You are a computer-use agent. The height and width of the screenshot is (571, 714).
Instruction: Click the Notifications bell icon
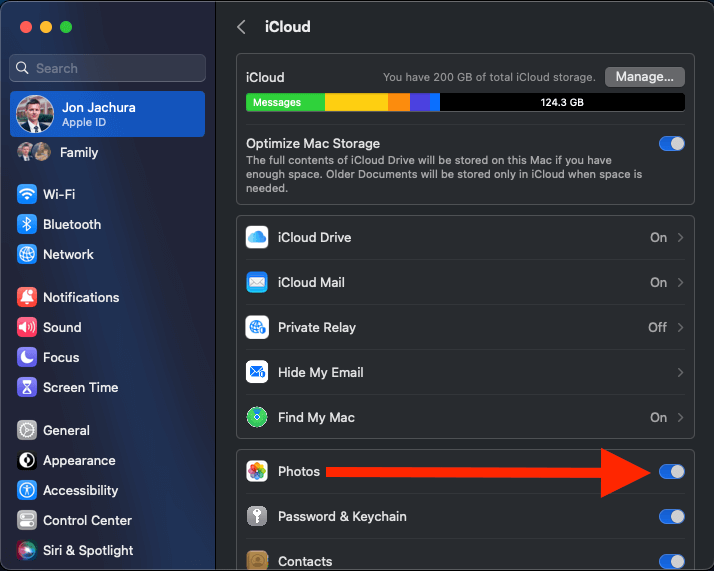coord(27,297)
